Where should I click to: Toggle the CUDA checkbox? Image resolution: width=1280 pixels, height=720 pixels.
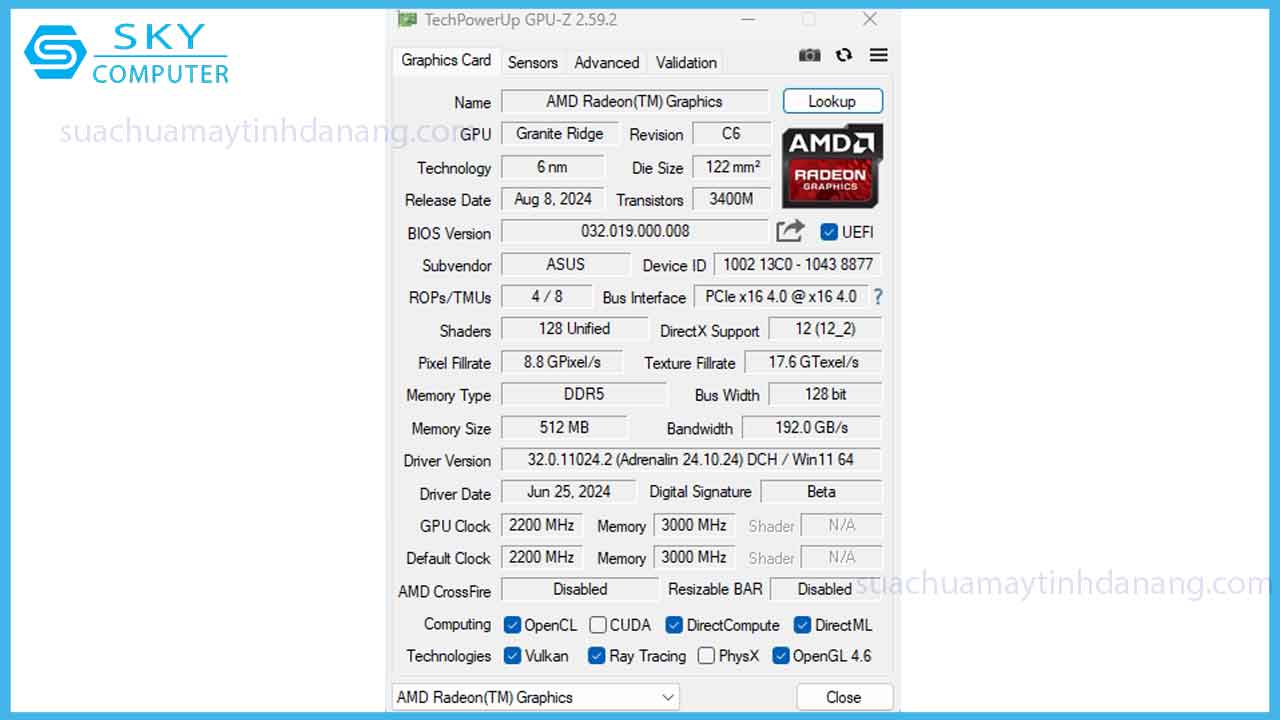tap(598, 625)
